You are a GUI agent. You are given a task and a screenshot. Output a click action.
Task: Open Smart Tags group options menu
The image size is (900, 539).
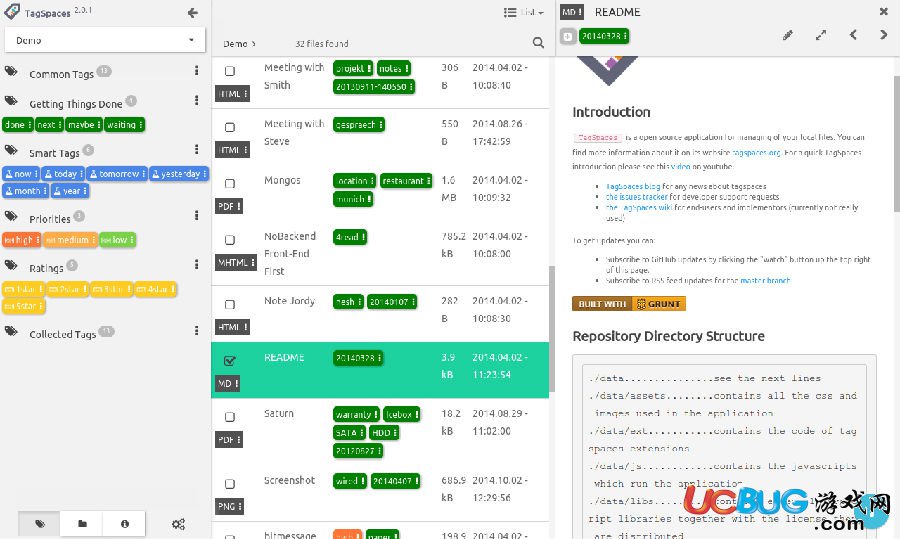tap(196, 149)
